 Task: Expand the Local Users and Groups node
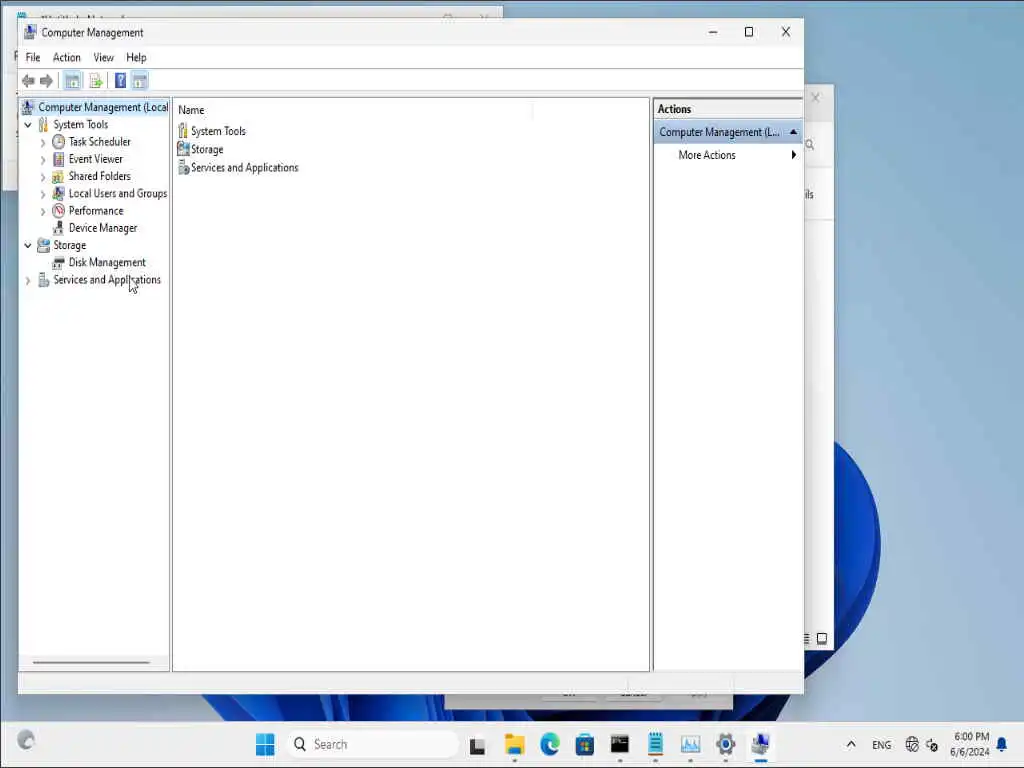(43, 194)
